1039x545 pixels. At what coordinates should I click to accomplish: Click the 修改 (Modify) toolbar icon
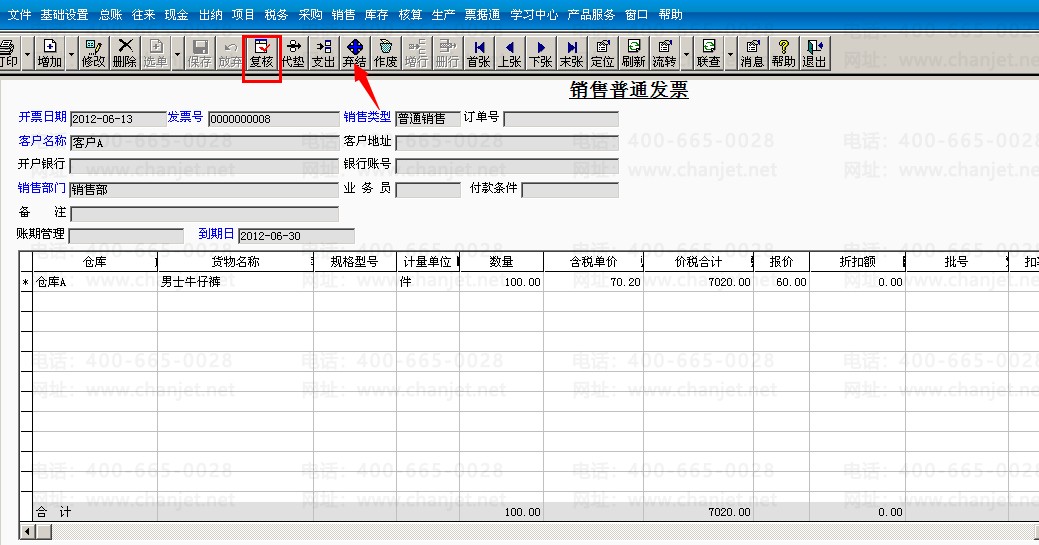click(93, 53)
